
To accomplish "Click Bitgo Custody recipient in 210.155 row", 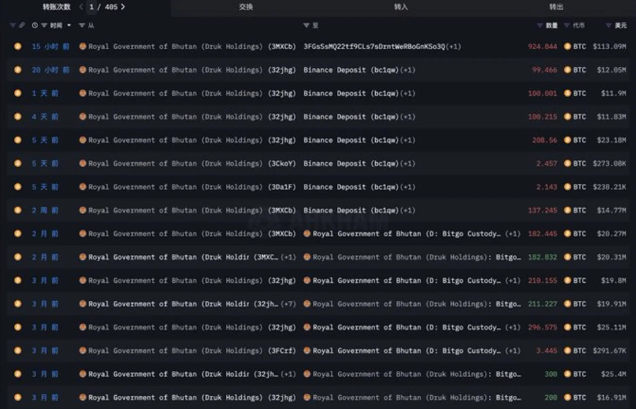I will (x=407, y=280).
